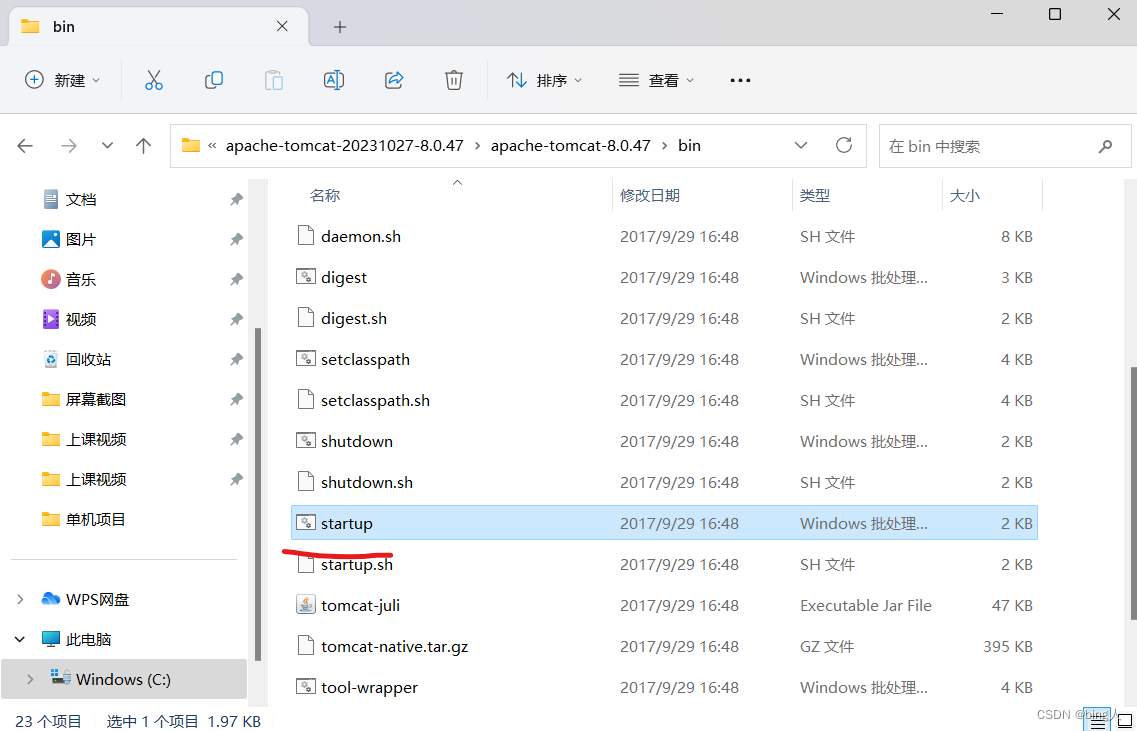Open the 视频 quick access folder
The width and height of the screenshot is (1137, 731).
(80, 319)
